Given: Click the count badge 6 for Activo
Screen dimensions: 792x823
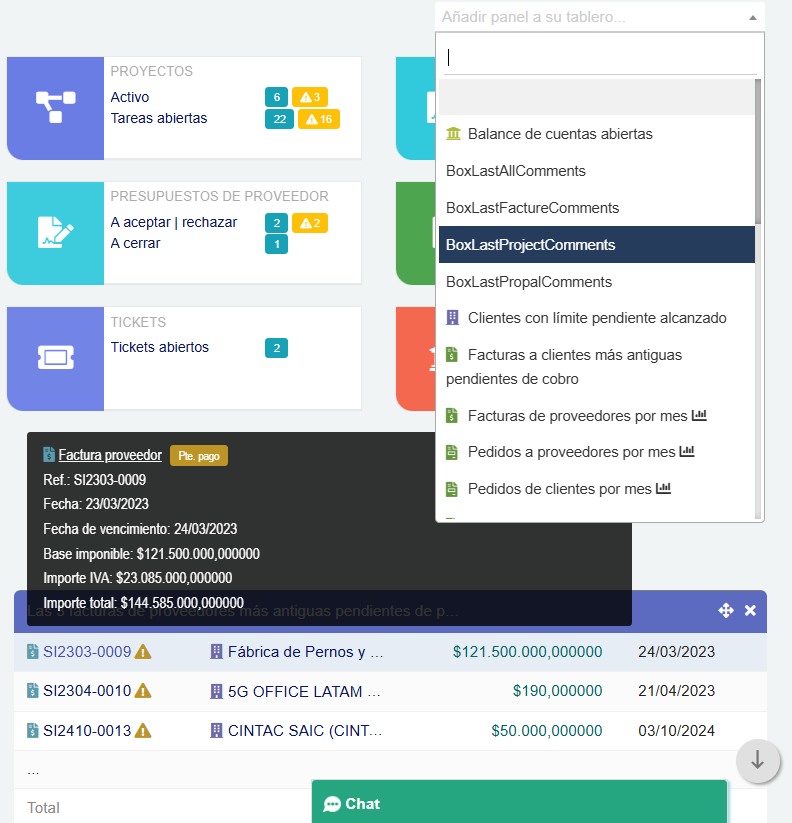Looking at the screenshot, I should pos(277,97).
